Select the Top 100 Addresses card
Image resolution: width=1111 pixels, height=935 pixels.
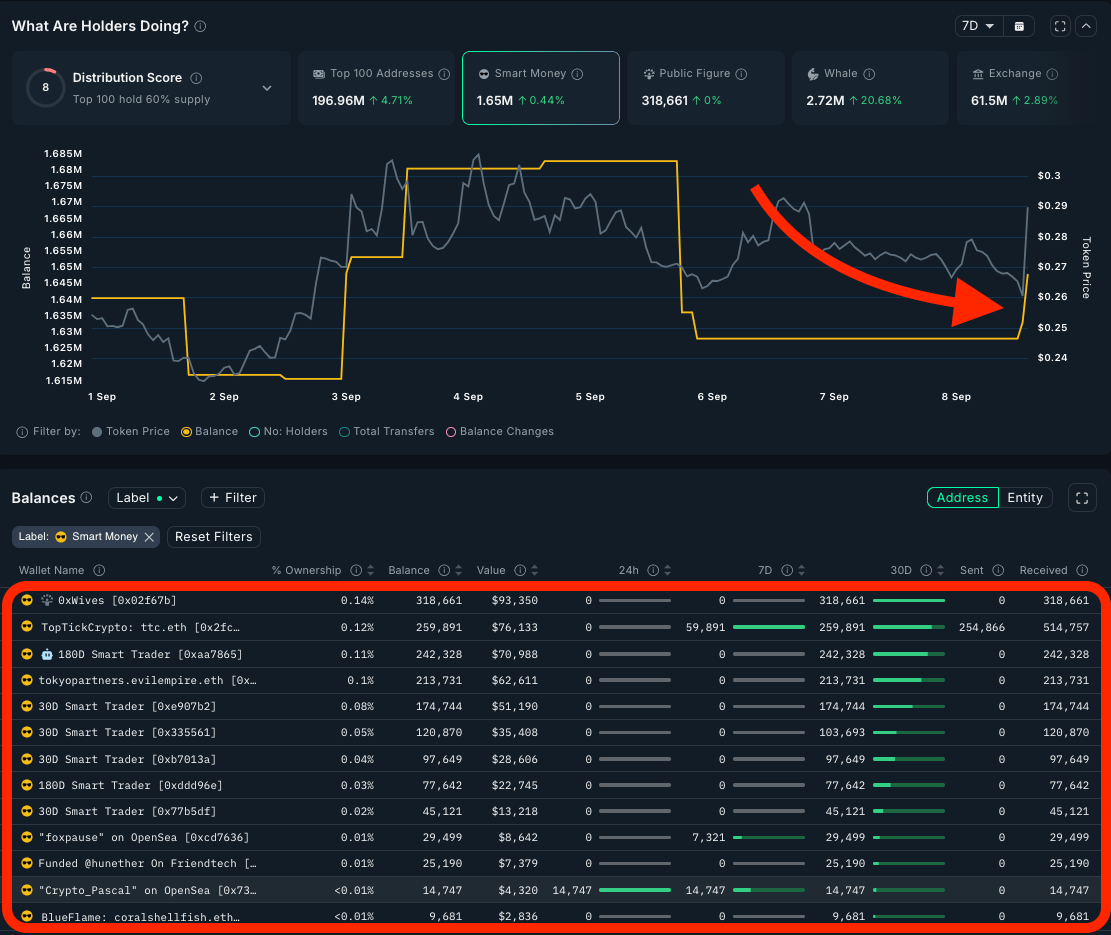click(376, 88)
